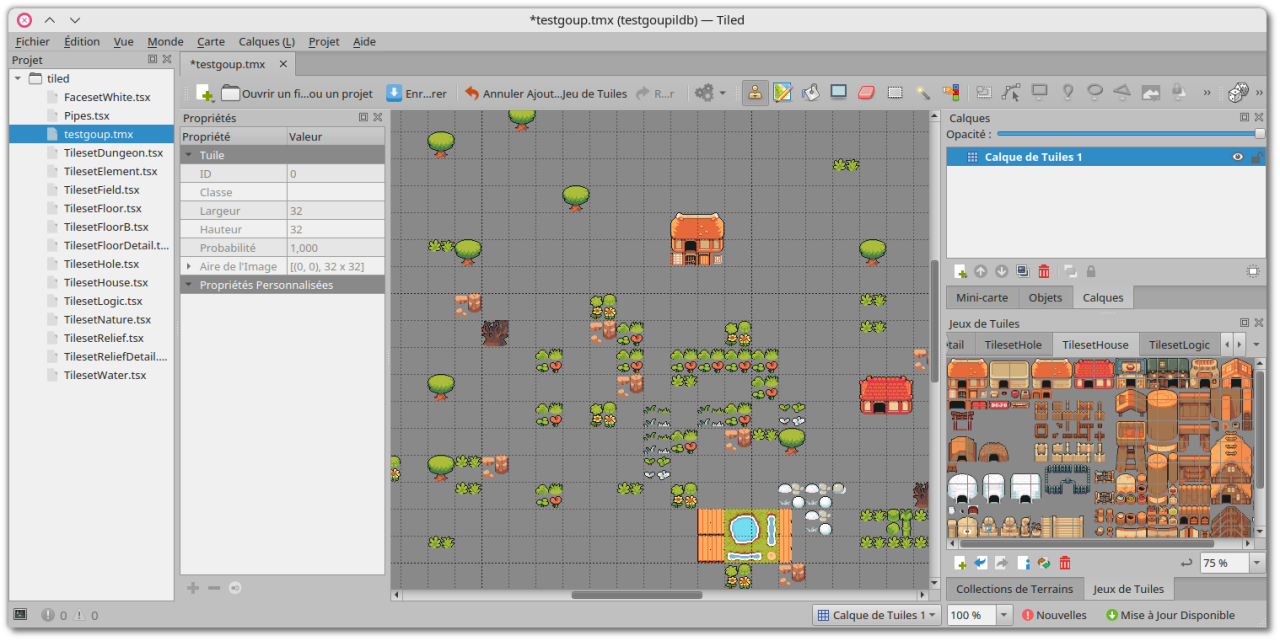Lock Calque de Tuiles 1 layer
The height and width of the screenshot is (641, 1280).
click(x=1258, y=156)
